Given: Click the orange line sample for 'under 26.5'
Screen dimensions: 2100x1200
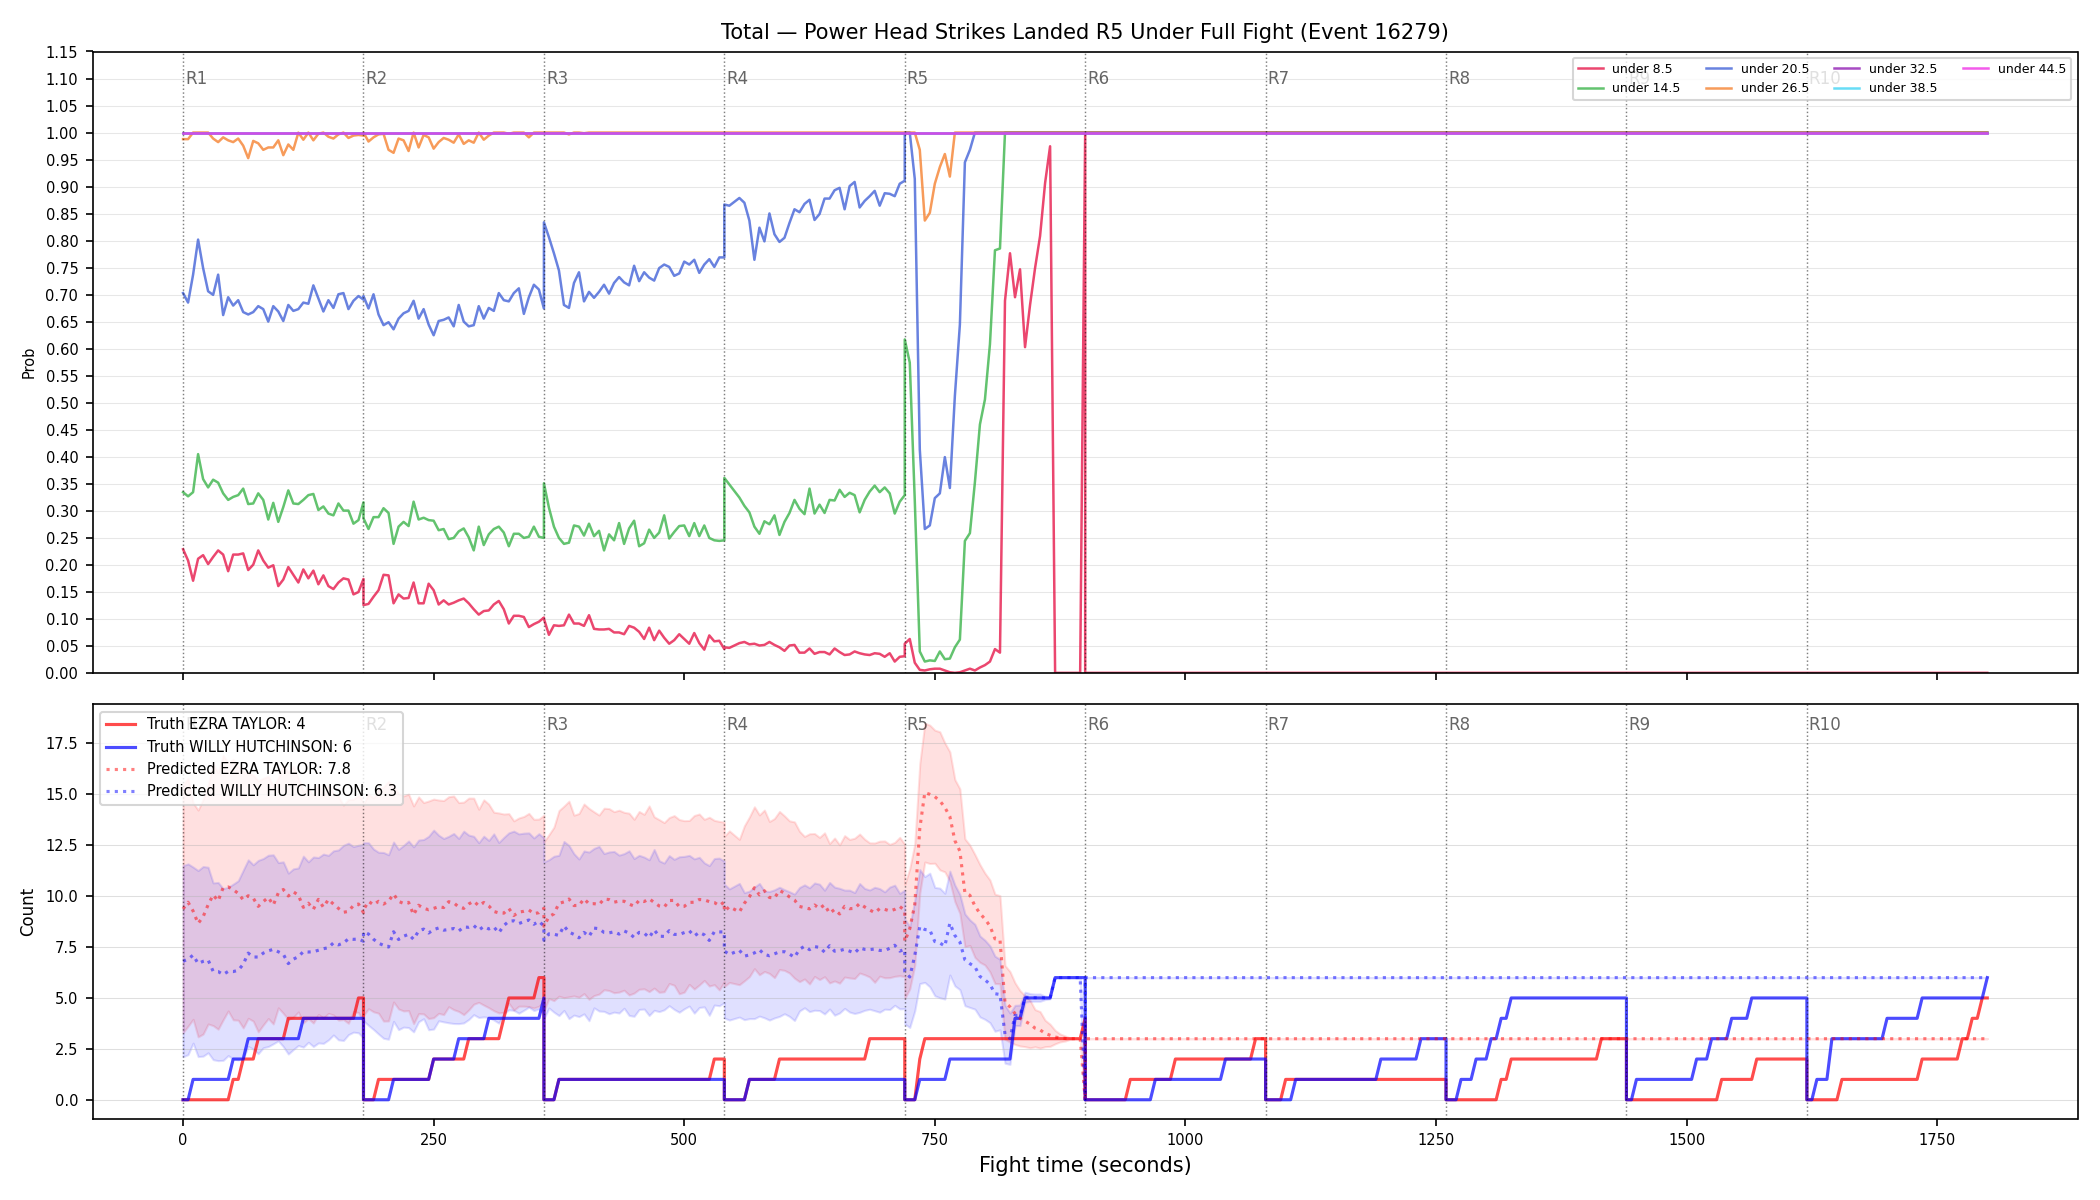Looking at the screenshot, I should tap(1719, 88).
